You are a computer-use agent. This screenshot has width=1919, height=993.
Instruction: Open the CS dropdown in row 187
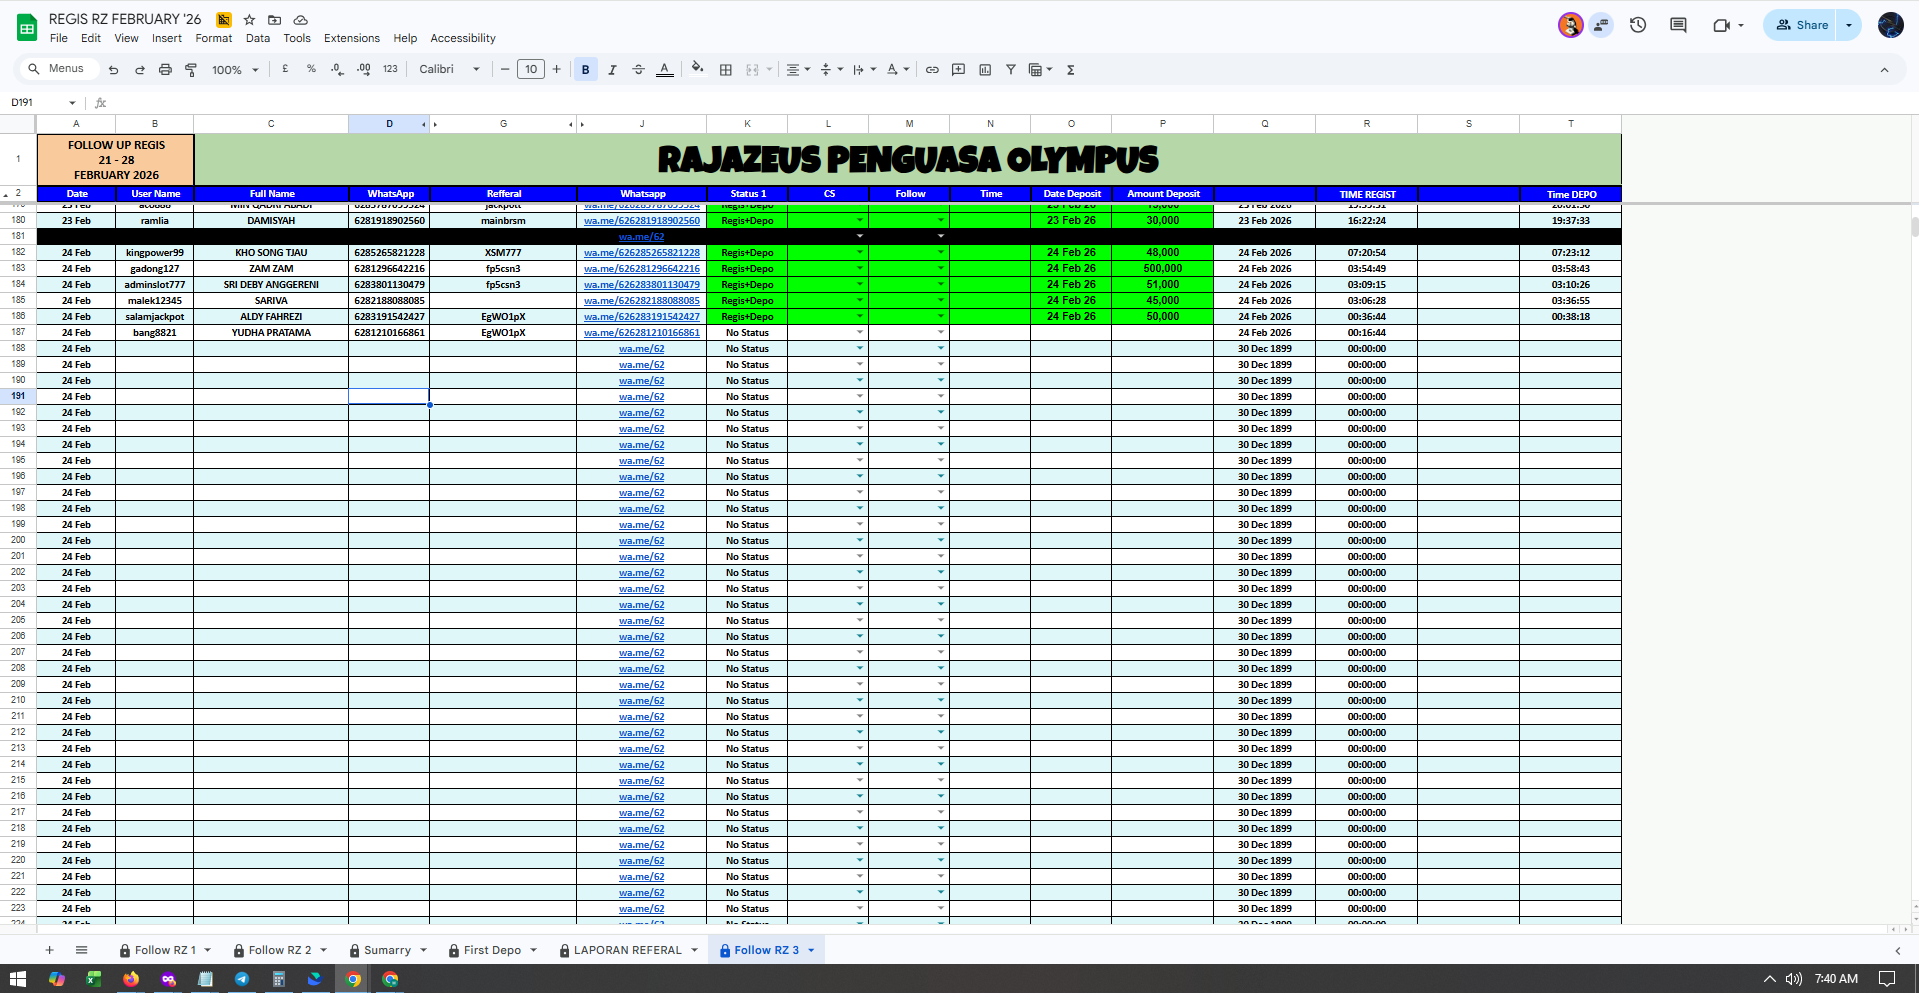tap(859, 332)
